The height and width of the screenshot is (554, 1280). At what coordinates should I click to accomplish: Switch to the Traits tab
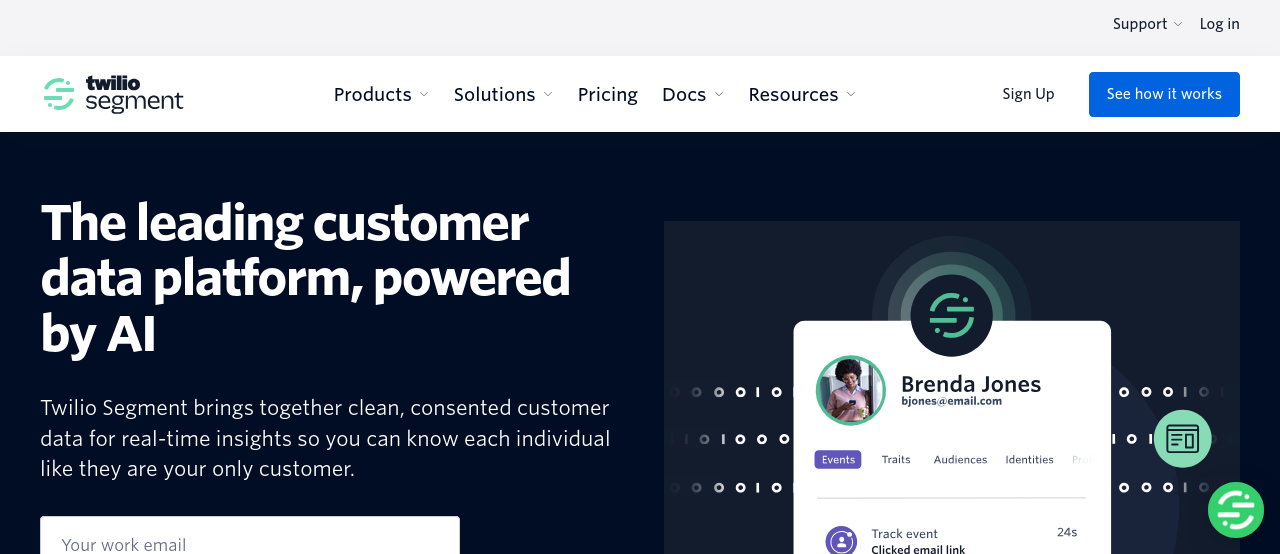896,460
